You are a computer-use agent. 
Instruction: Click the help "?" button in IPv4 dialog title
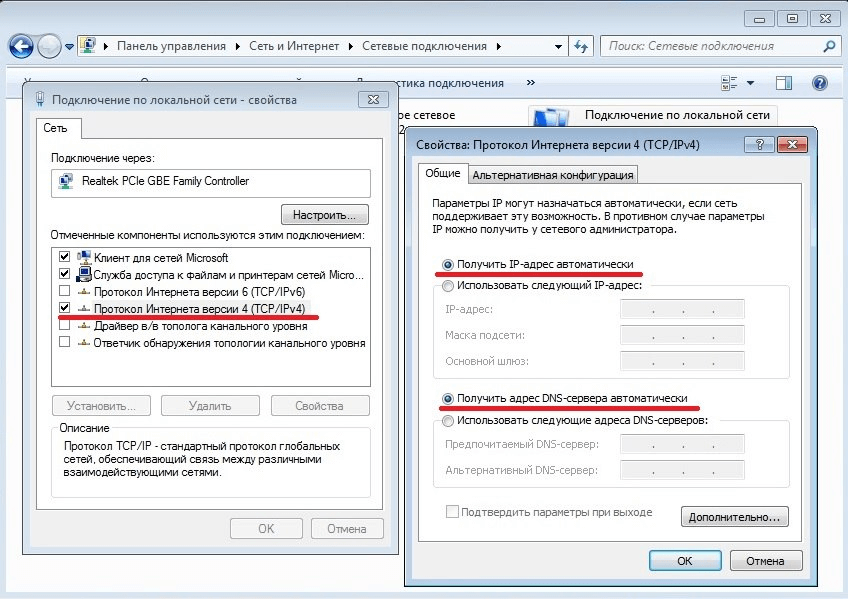pyautogui.click(x=753, y=145)
